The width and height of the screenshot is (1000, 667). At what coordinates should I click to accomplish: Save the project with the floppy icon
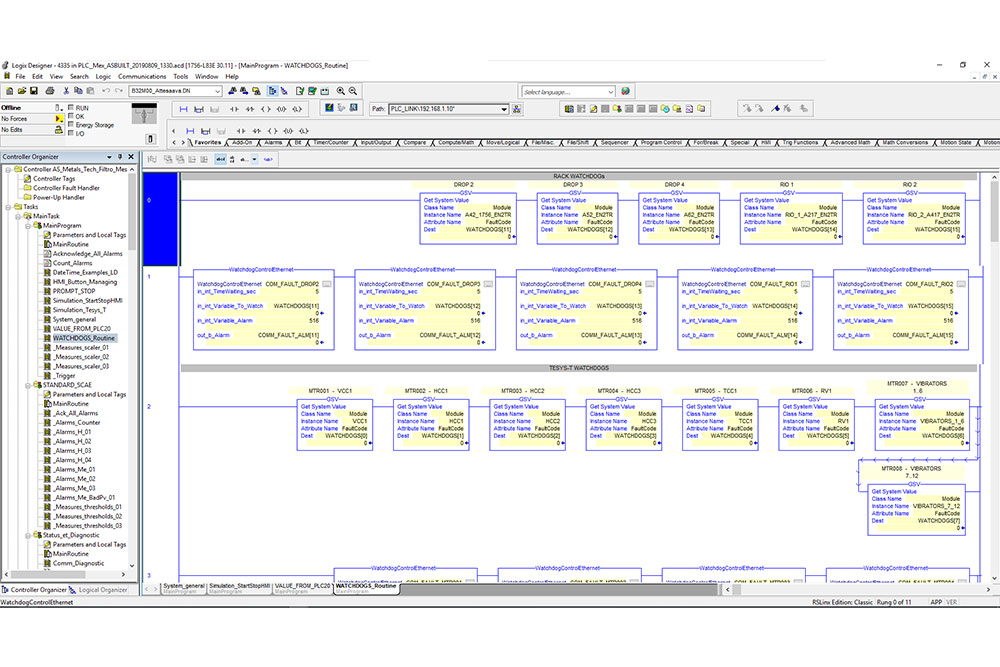pyautogui.click(x=34, y=91)
